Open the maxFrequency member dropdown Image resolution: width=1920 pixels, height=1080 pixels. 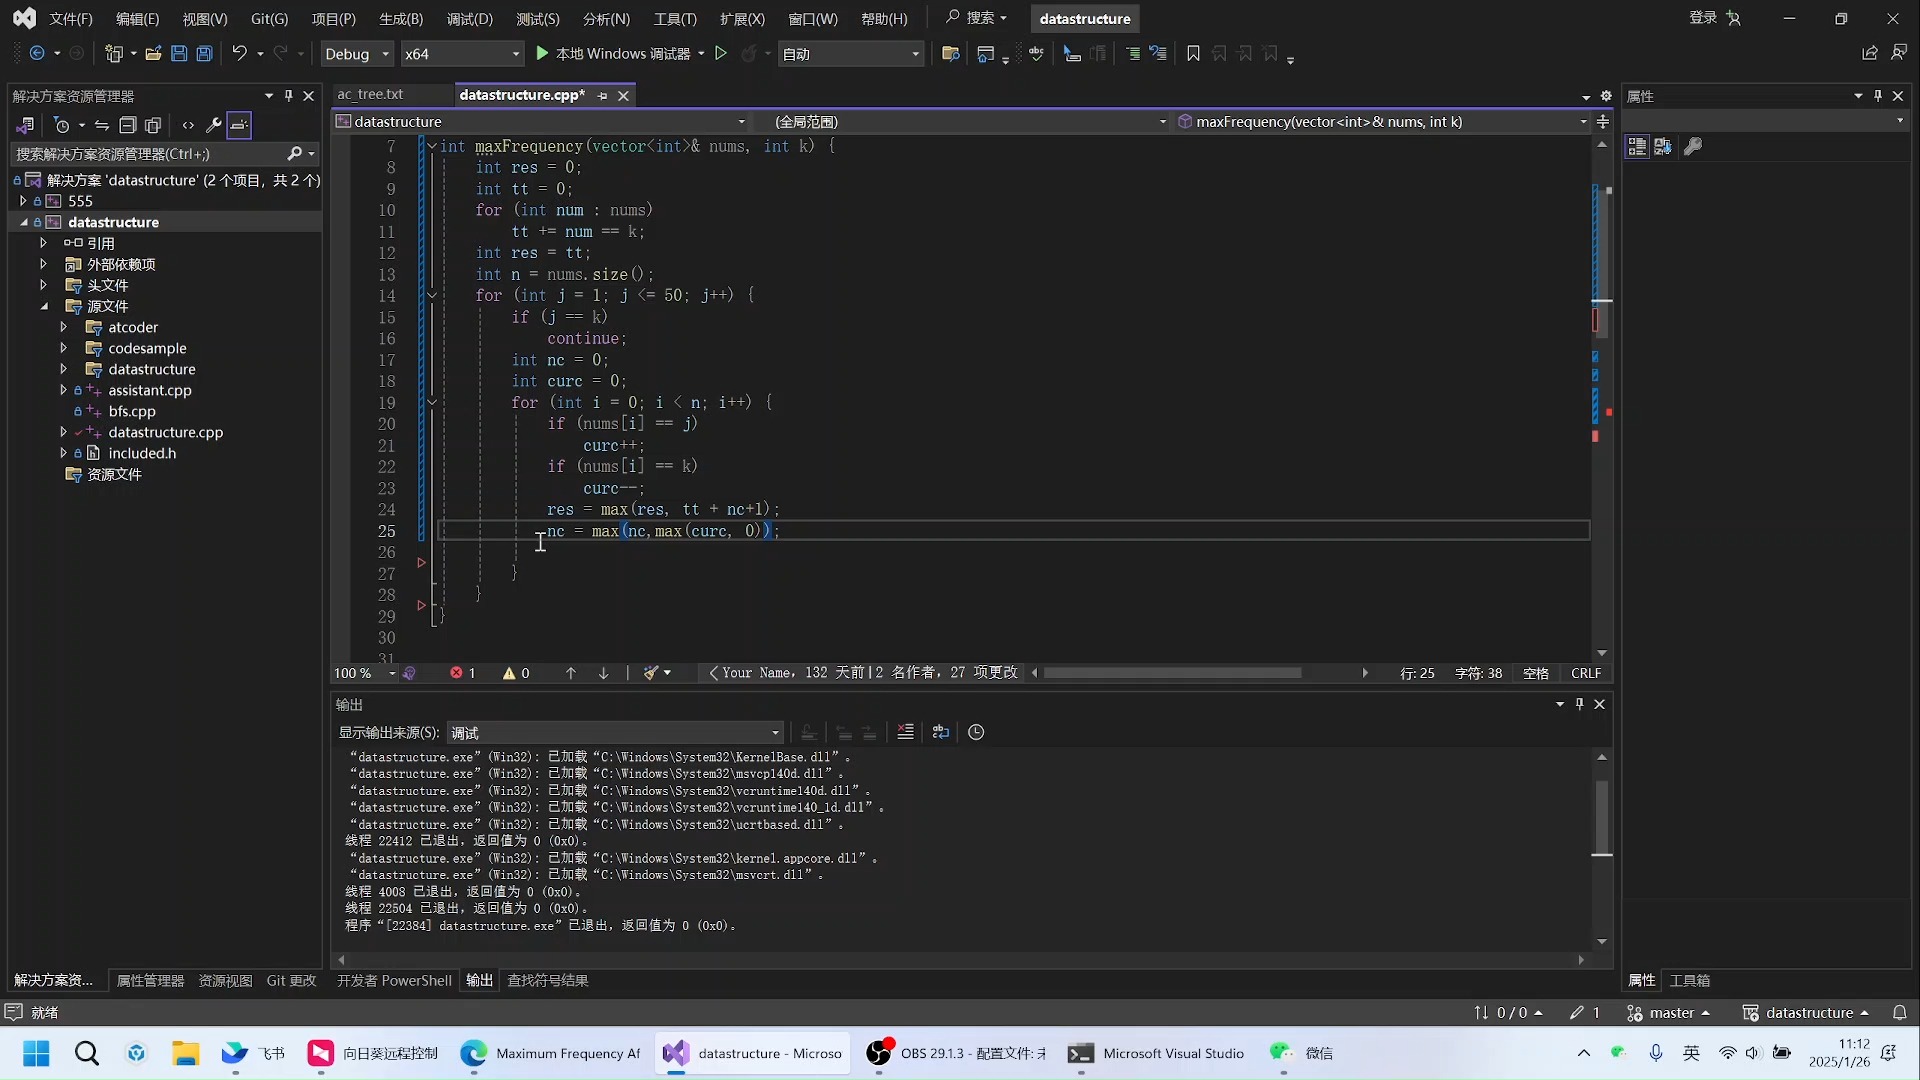[x=1383, y=122]
